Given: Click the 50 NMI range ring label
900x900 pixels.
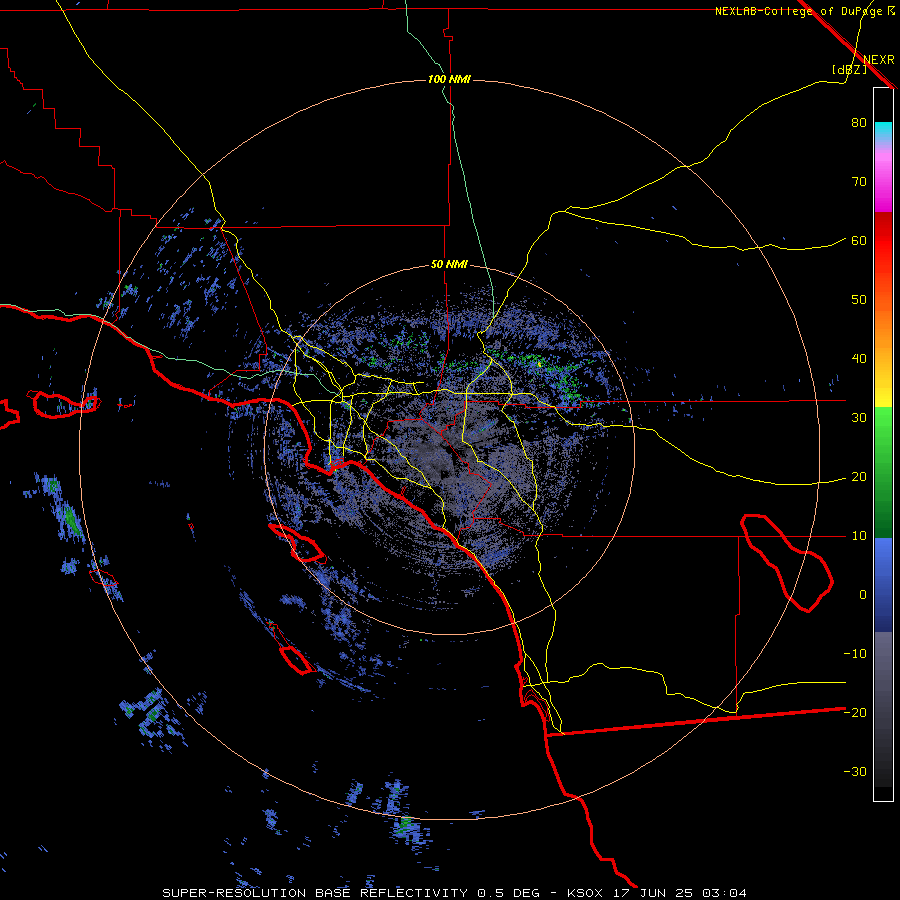Looking at the screenshot, I should 449,265.
